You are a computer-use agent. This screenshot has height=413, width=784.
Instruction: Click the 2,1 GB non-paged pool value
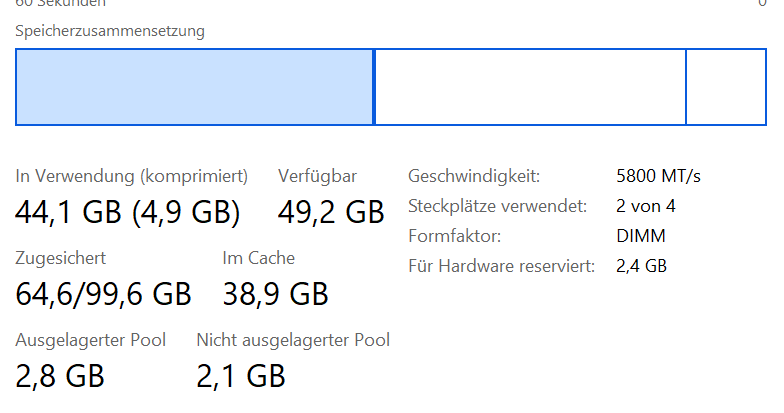click(x=241, y=376)
